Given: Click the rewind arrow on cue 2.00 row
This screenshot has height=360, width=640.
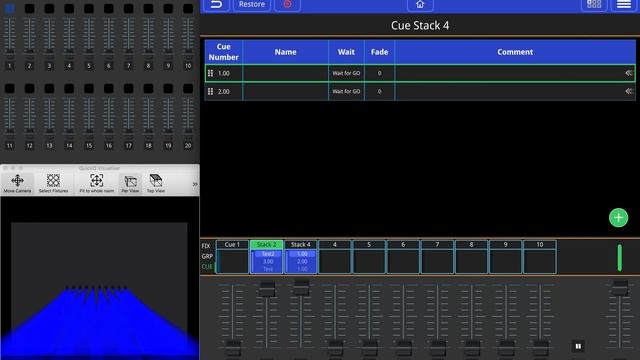Looking at the screenshot, I should coord(629,91).
